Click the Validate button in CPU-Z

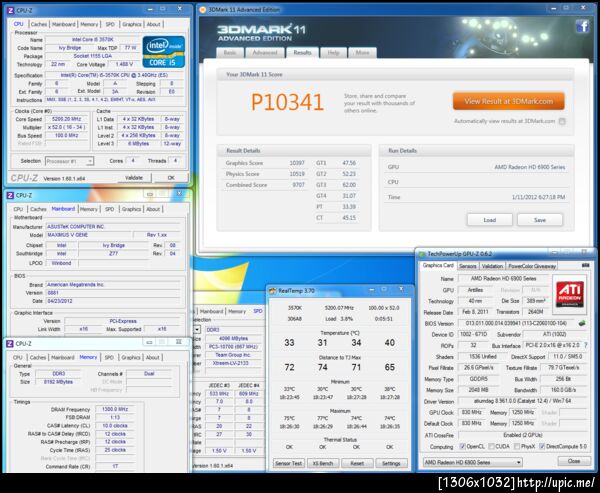click(134, 178)
